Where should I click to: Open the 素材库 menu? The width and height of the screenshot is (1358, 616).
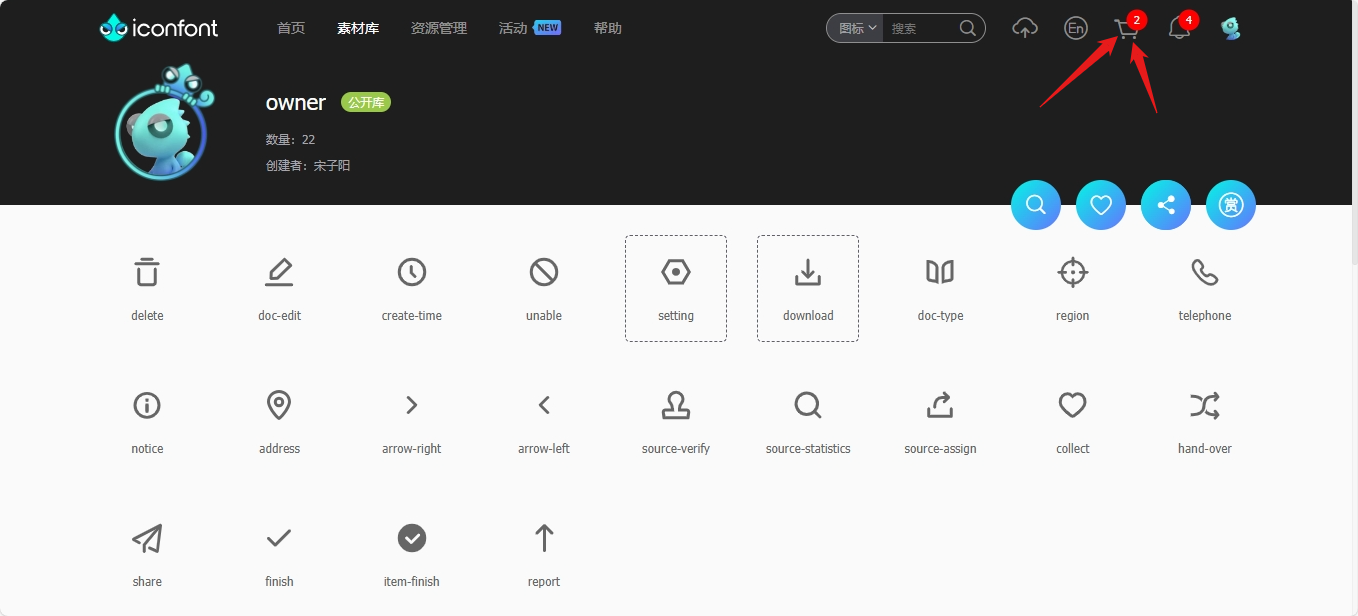(x=358, y=28)
